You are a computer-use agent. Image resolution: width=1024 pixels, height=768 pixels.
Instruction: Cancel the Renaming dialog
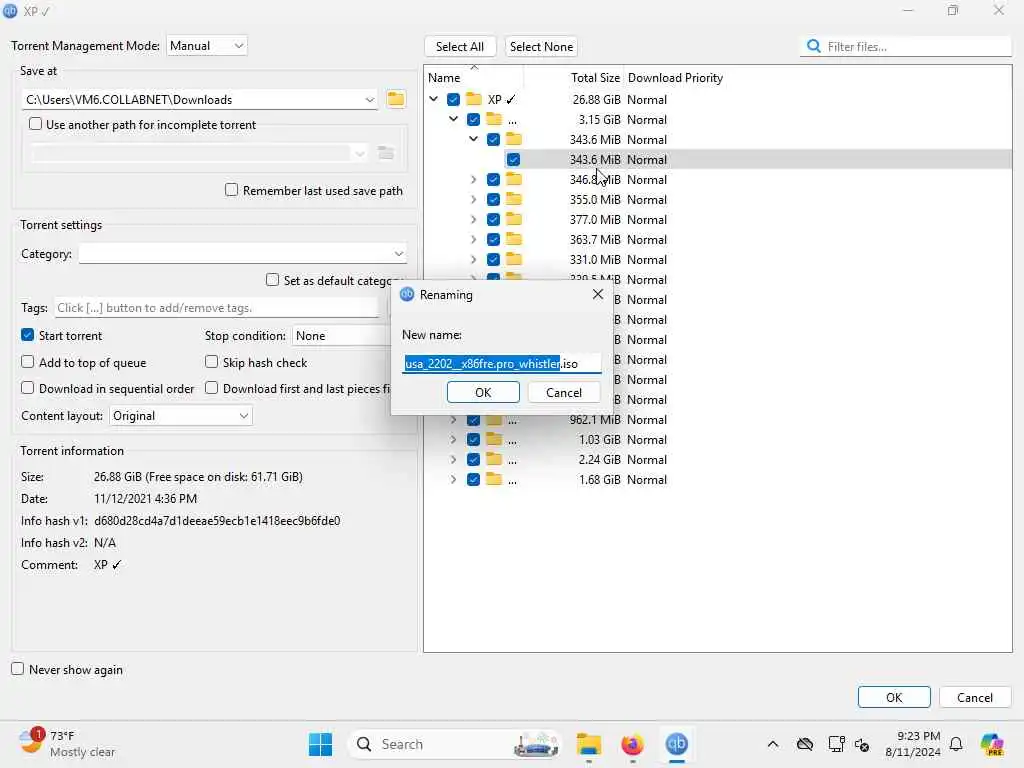coord(564,392)
